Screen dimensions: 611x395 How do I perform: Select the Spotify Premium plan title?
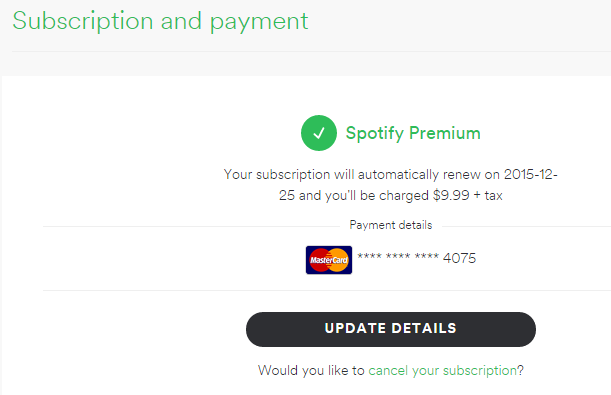(x=413, y=133)
